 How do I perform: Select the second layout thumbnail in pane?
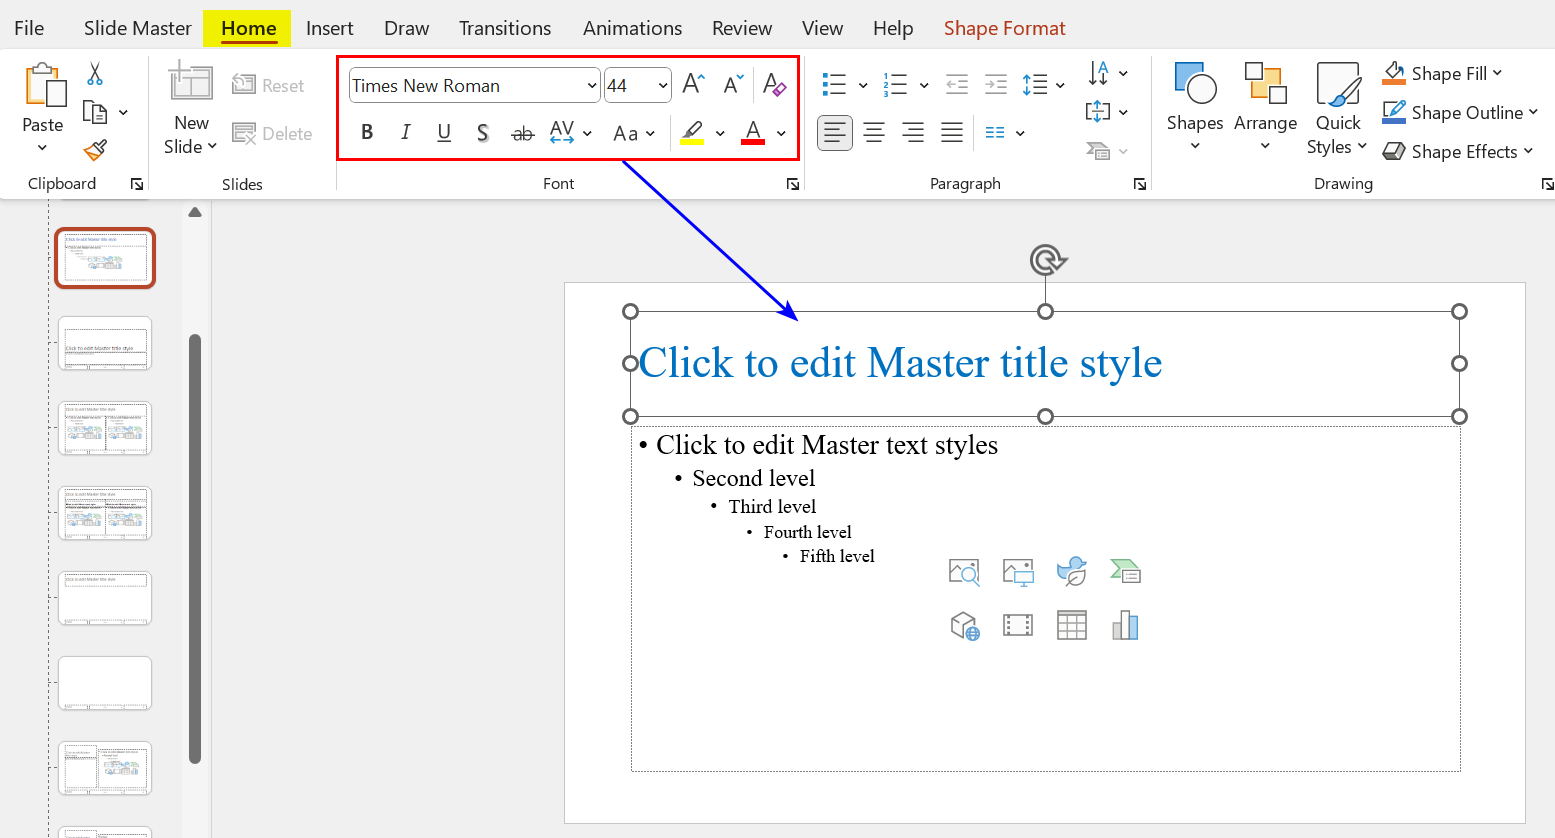(x=105, y=343)
